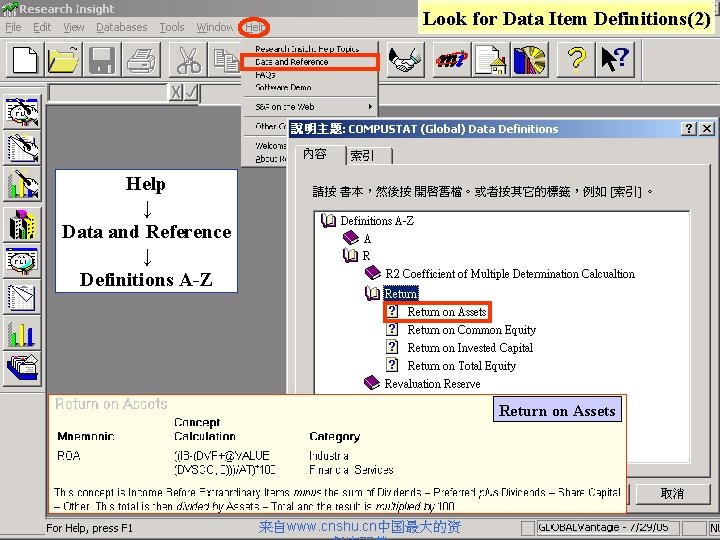Click the sidebar report sheet icon
The height and width of the screenshot is (540, 720).
coord(22,297)
